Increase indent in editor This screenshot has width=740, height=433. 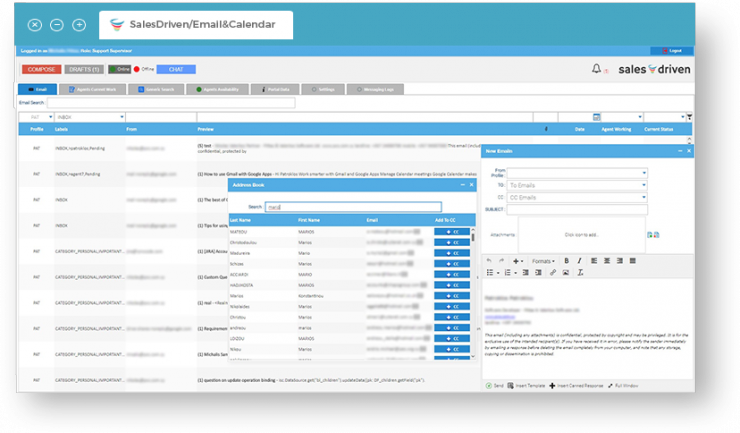538,272
